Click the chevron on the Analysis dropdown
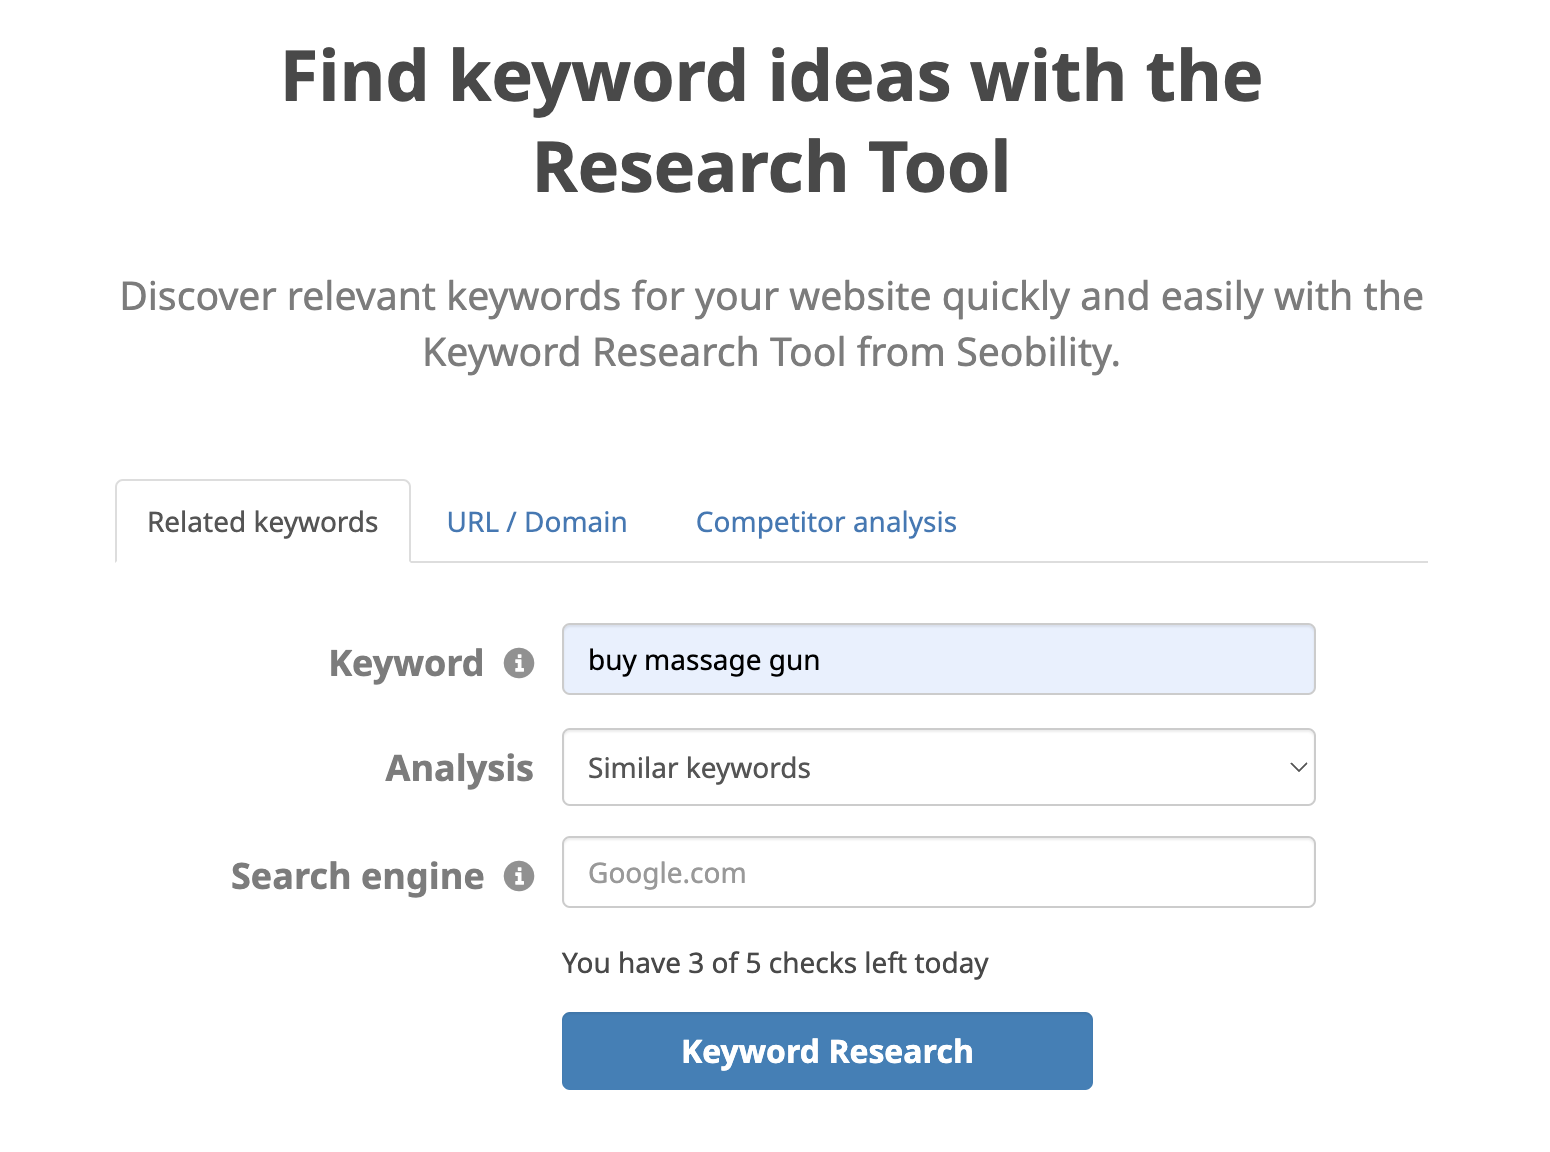This screenshot has height=1152, width=1550. [x=1297, y=767]
